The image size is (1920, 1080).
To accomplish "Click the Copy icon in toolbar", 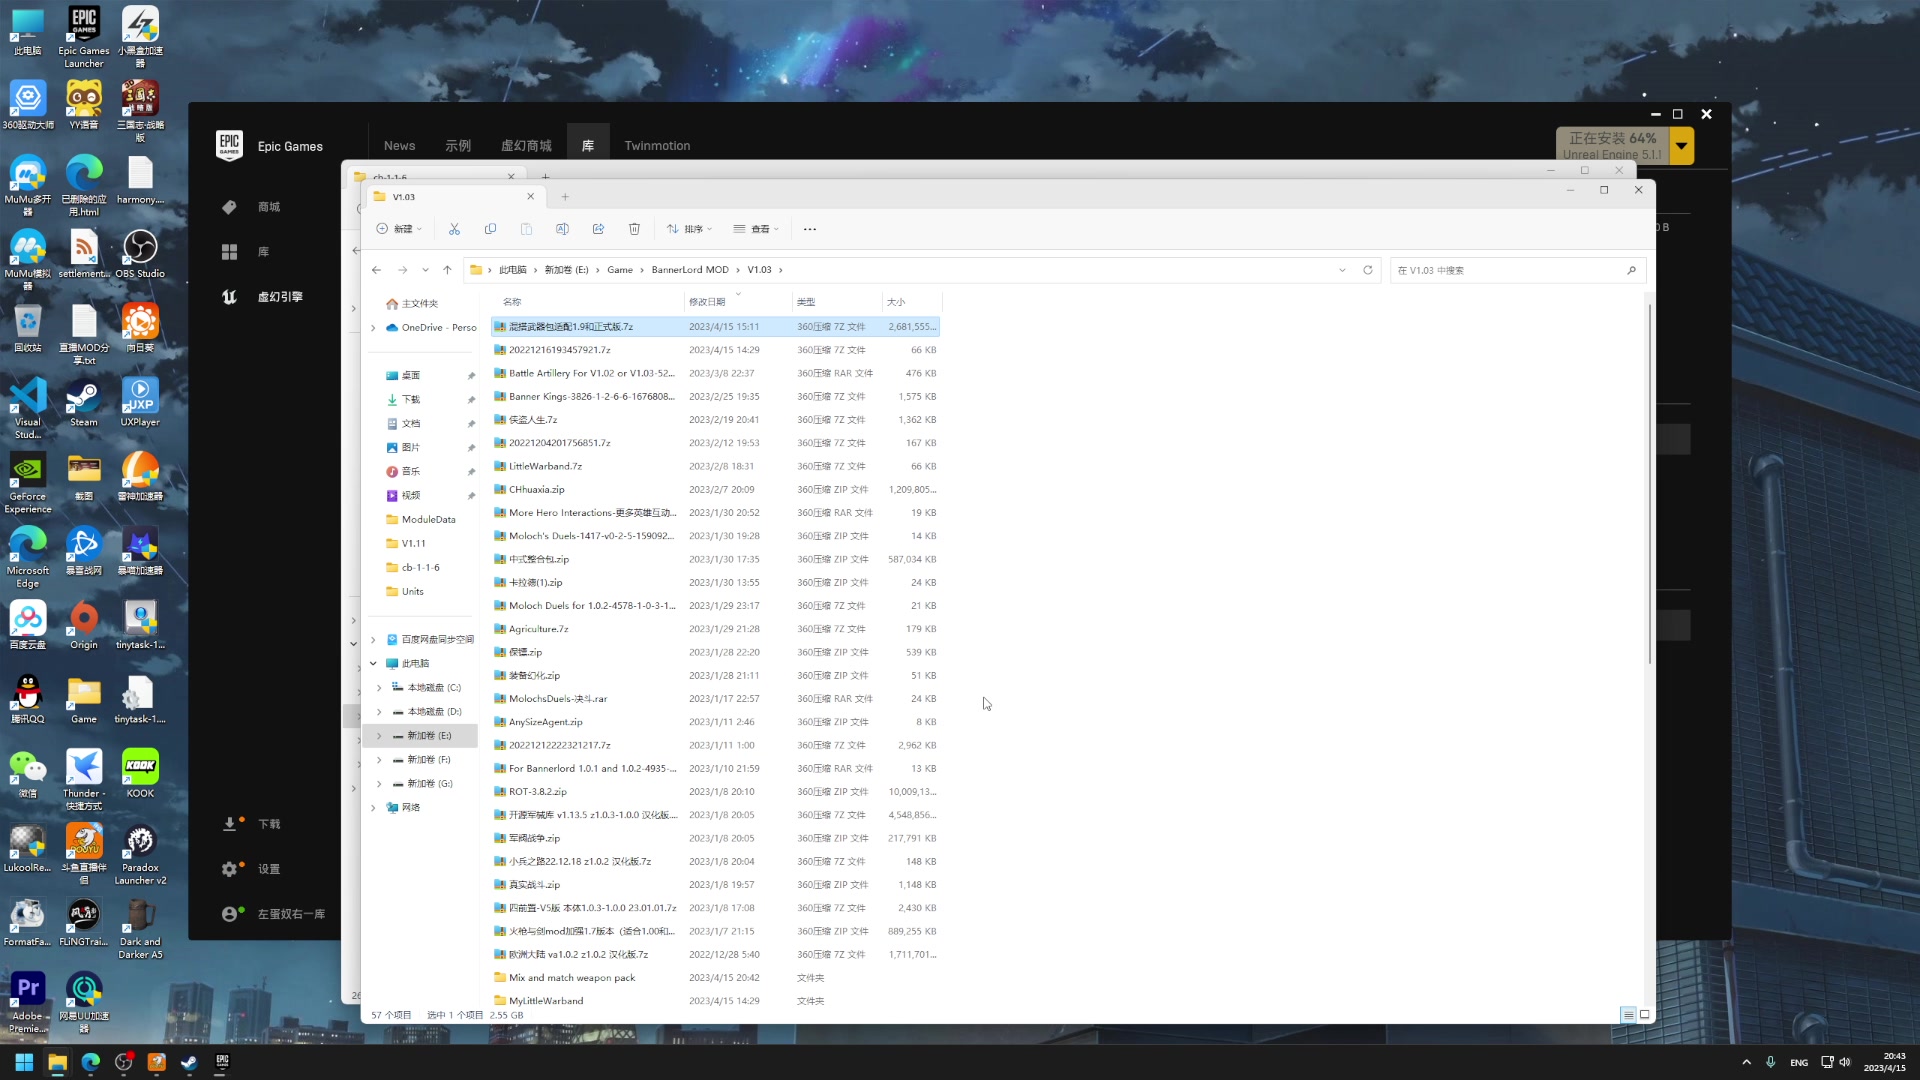I will pyautogui.click(x=490, y=229).
